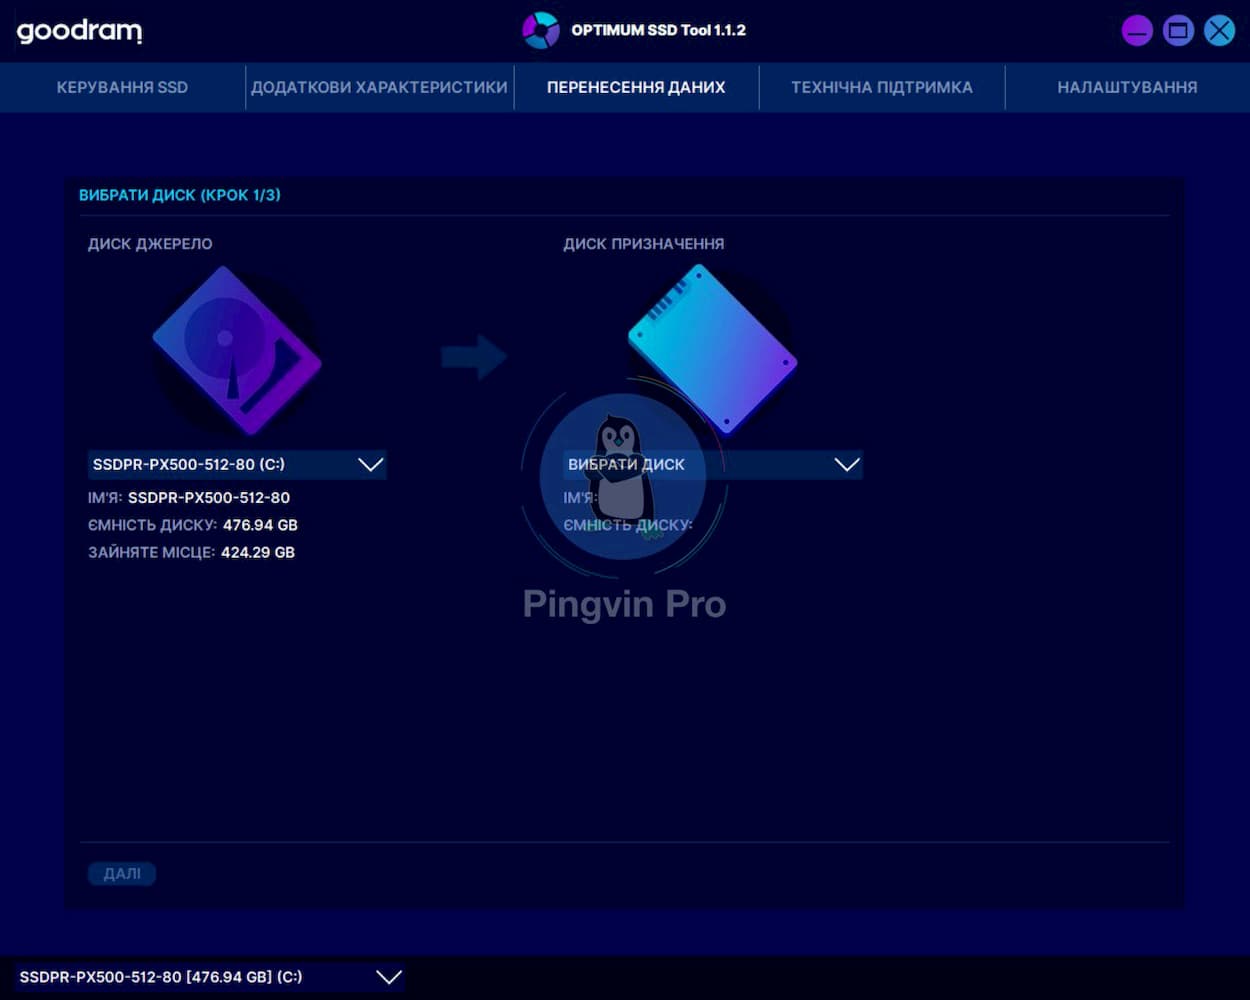Close the OPTIMUM SSD Tool window
This screenshot has width=1250, height=1000.
1219,31
